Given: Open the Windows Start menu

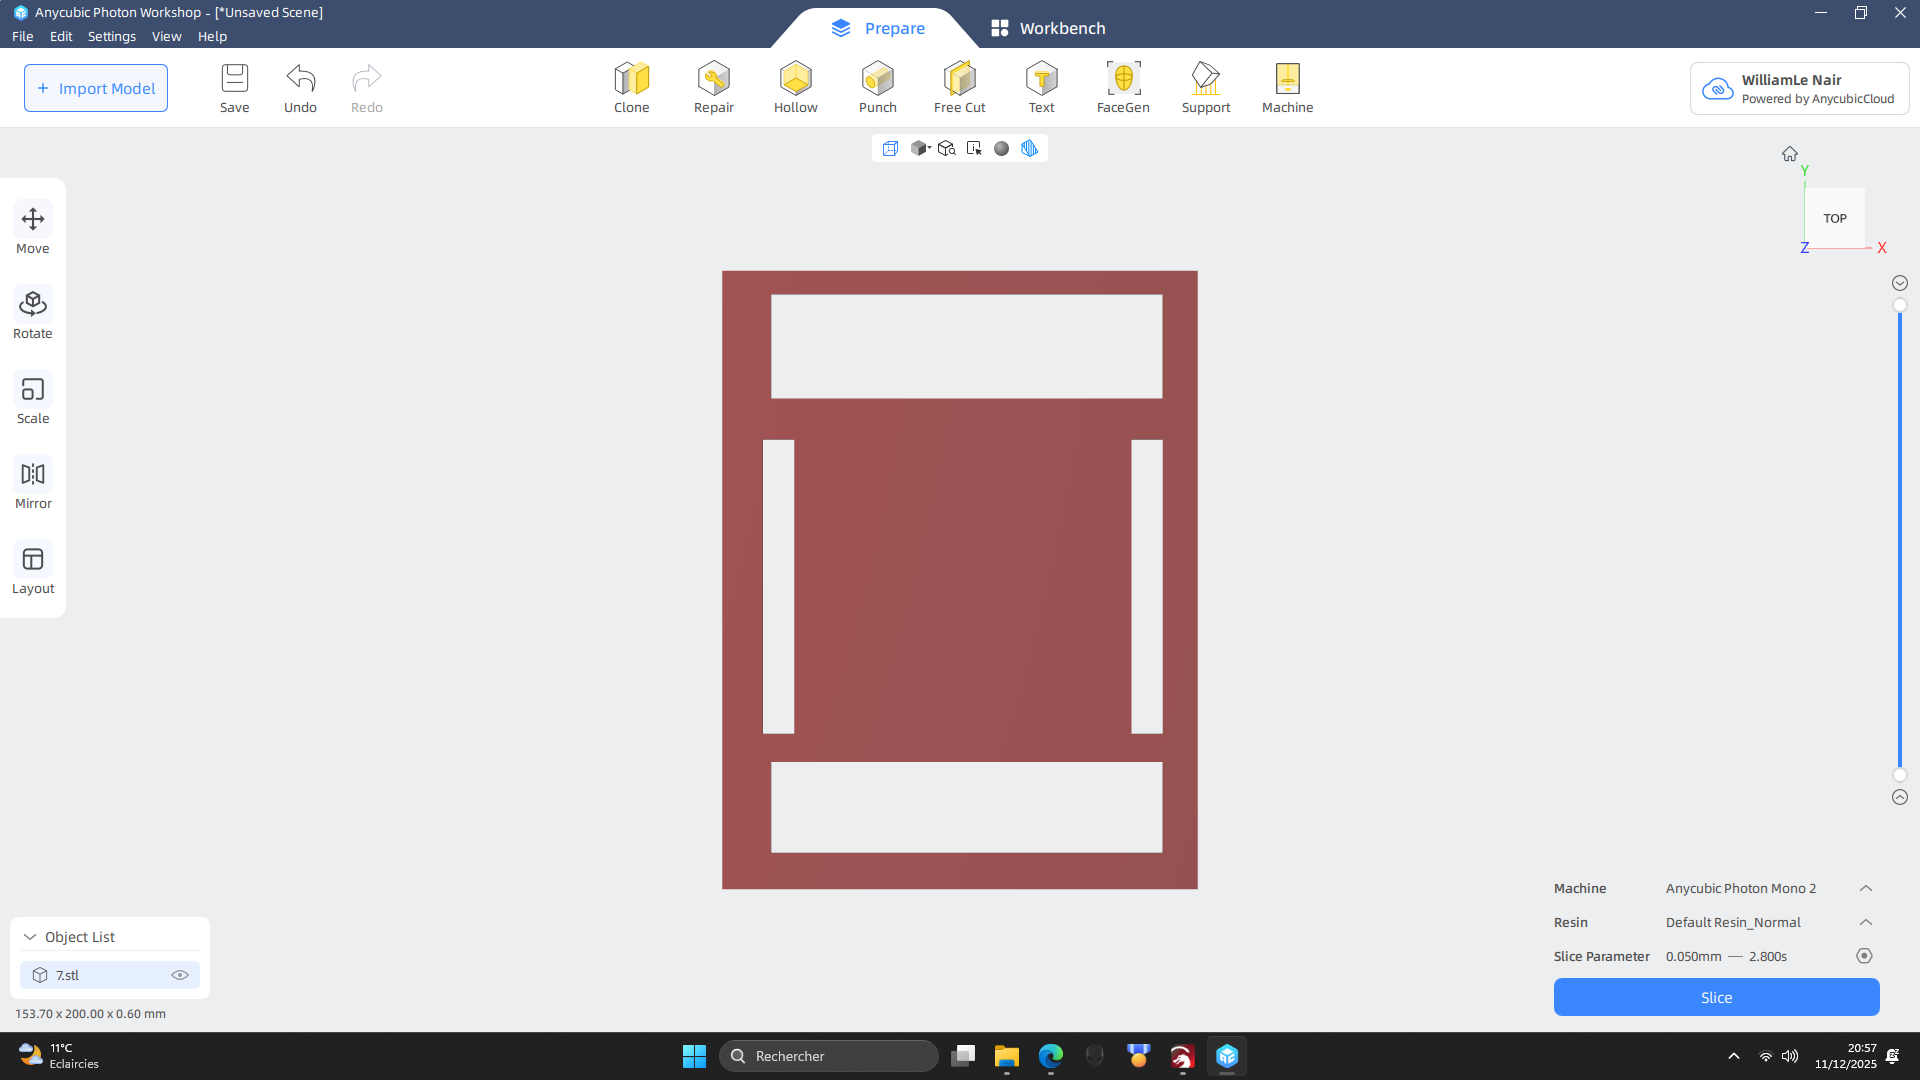Looking at the screenshot, I should [x=694, y=1056].
